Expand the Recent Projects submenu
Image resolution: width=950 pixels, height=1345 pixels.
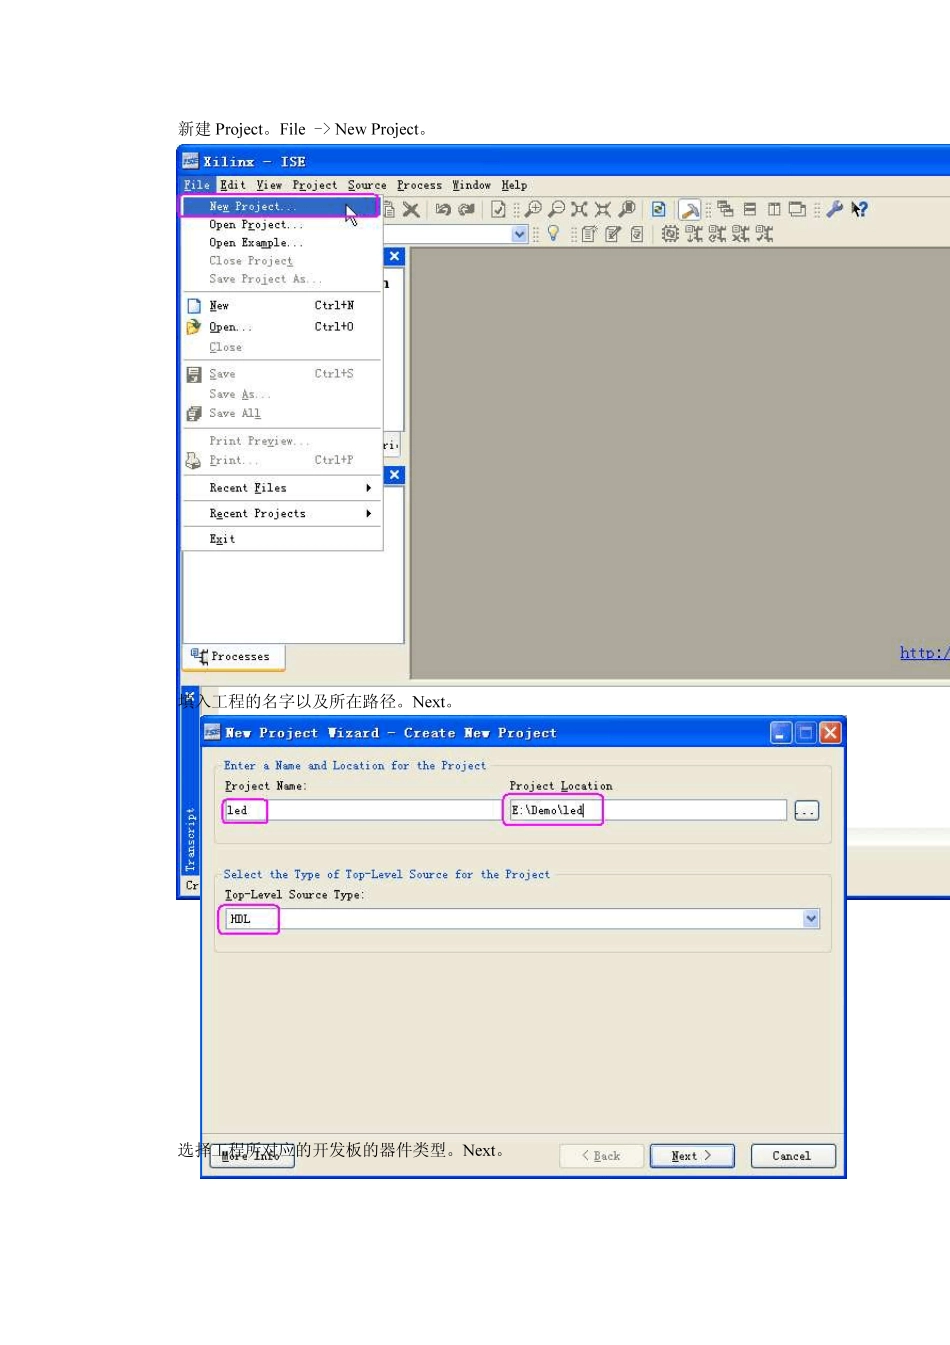[282, 513]
